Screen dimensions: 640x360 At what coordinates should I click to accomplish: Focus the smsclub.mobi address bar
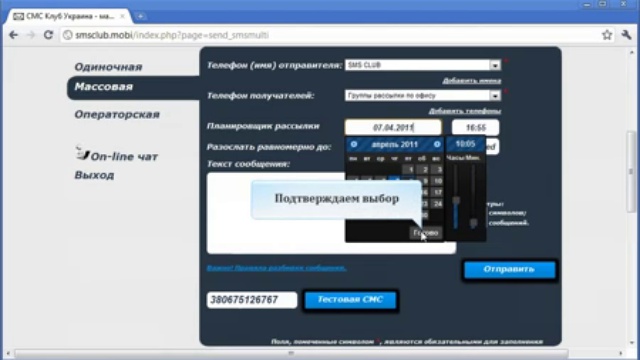[x=331, y=35]
